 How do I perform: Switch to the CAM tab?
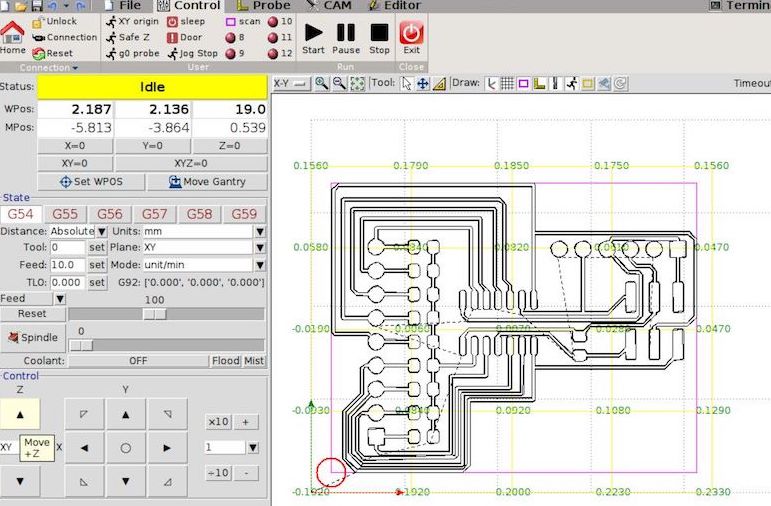[x=329, y=5]
